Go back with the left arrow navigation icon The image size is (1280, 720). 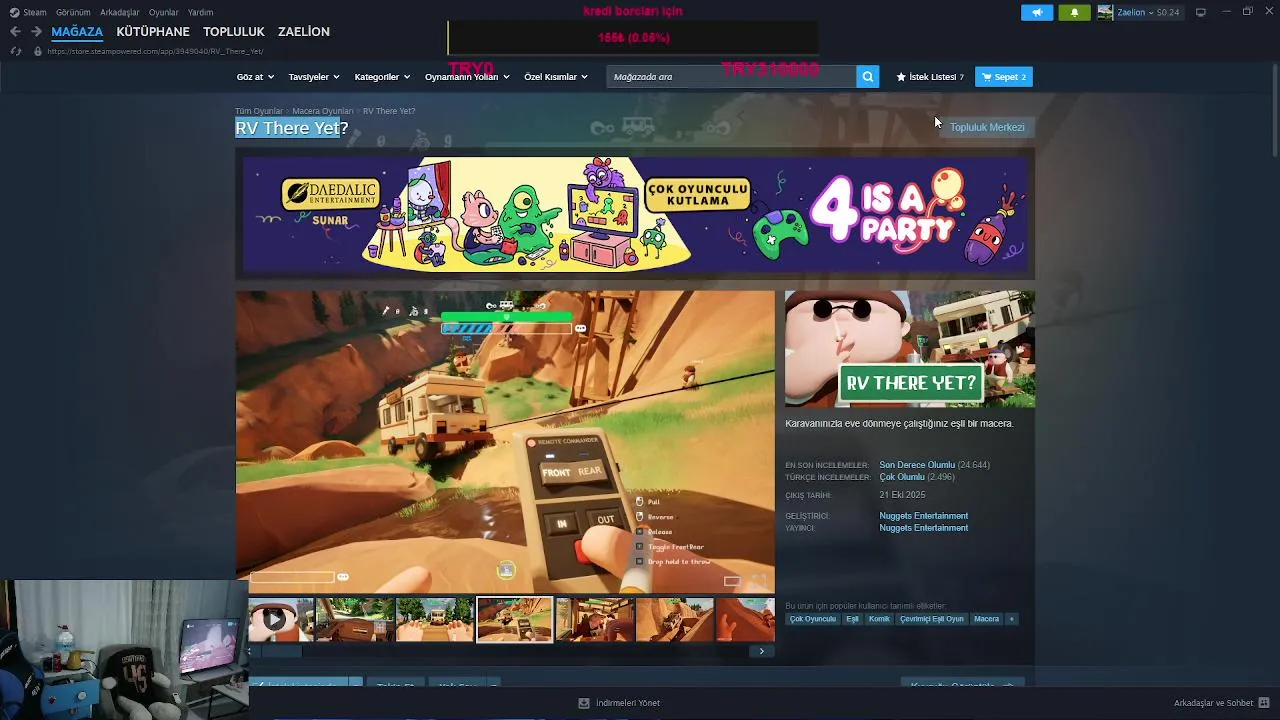tap(15, 32)
